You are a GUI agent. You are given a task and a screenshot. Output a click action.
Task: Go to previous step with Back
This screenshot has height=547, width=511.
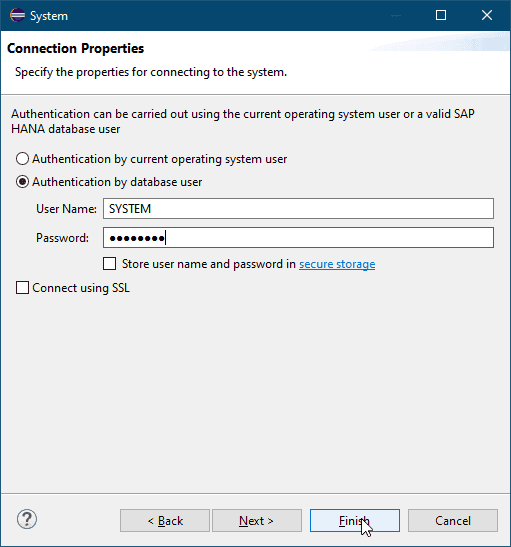click(165, 520)
